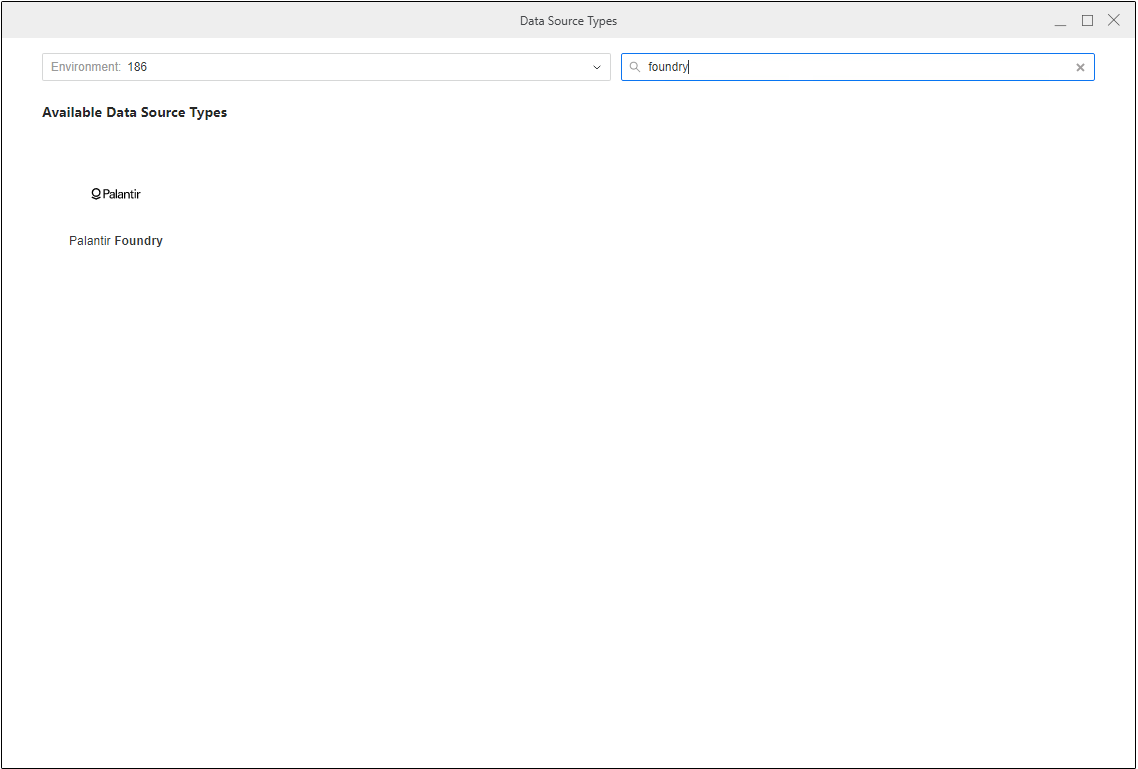Clear the foundry search text
This screenshot has height=769, width=1138.
(x=1080, y=67)
